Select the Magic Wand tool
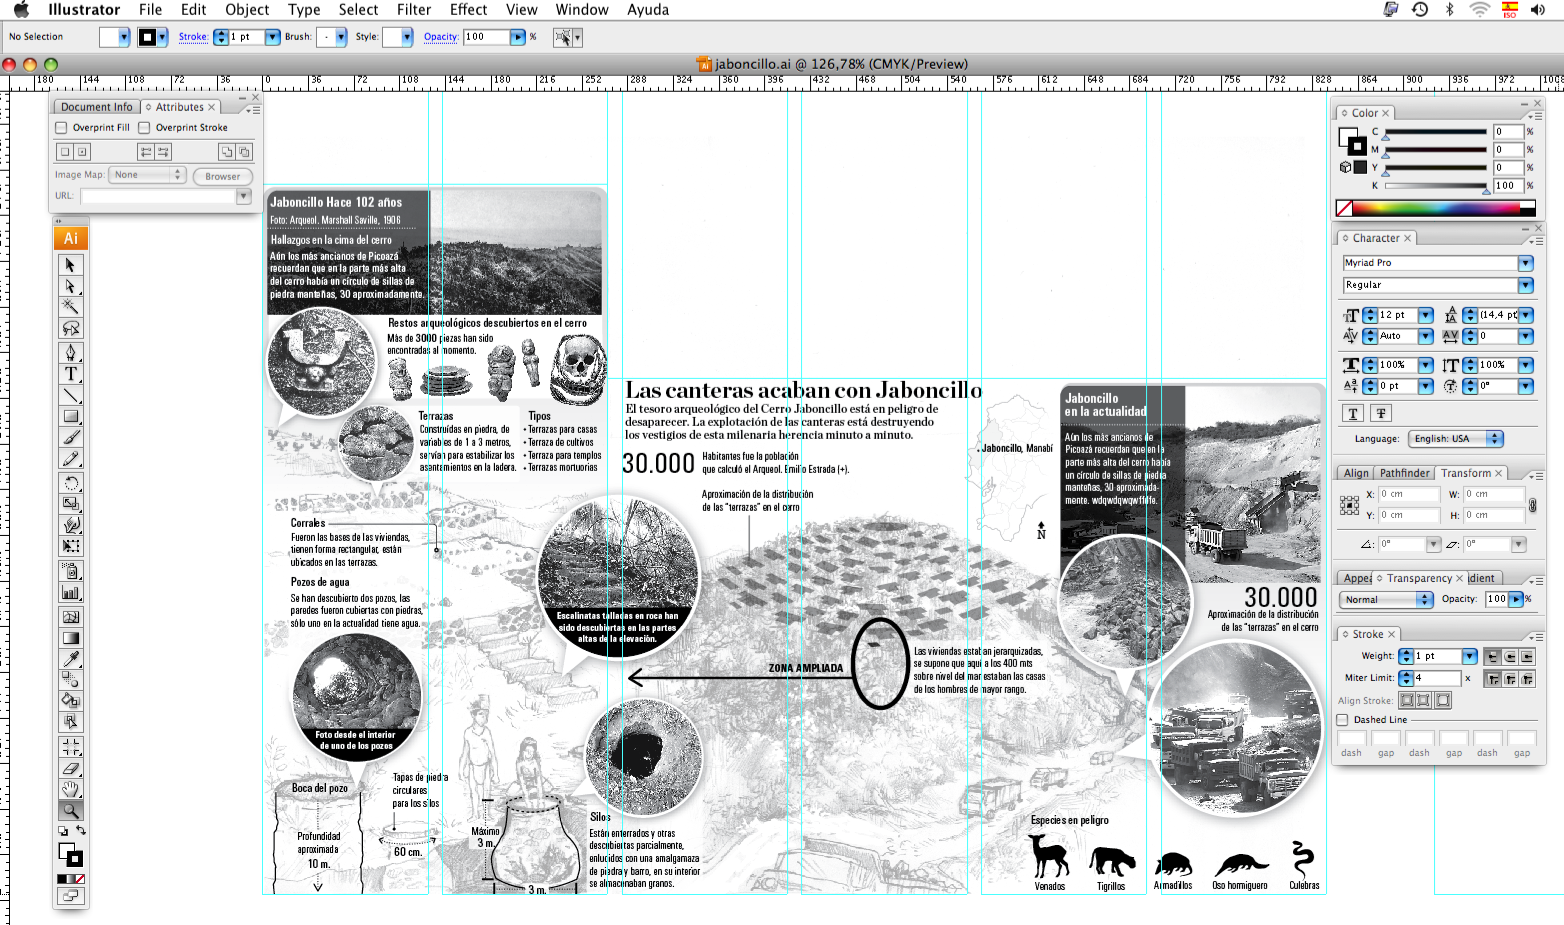This screenshot has width=1564, height=925. pyautogui.click(x=70, y=307)
